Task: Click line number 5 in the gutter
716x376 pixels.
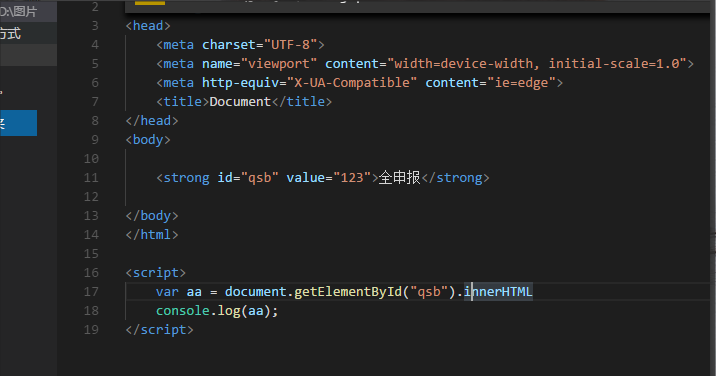Action: 95,64
